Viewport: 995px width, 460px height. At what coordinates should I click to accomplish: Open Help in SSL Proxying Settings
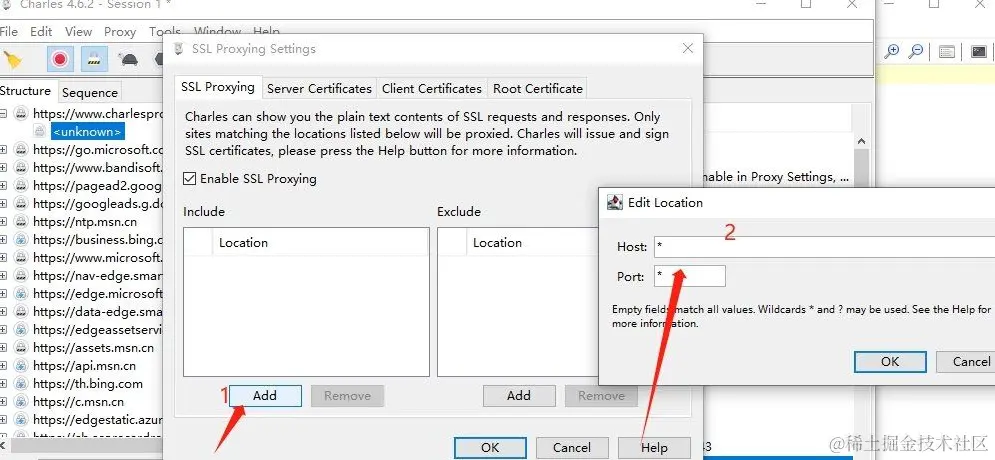(x=654, y=448)
